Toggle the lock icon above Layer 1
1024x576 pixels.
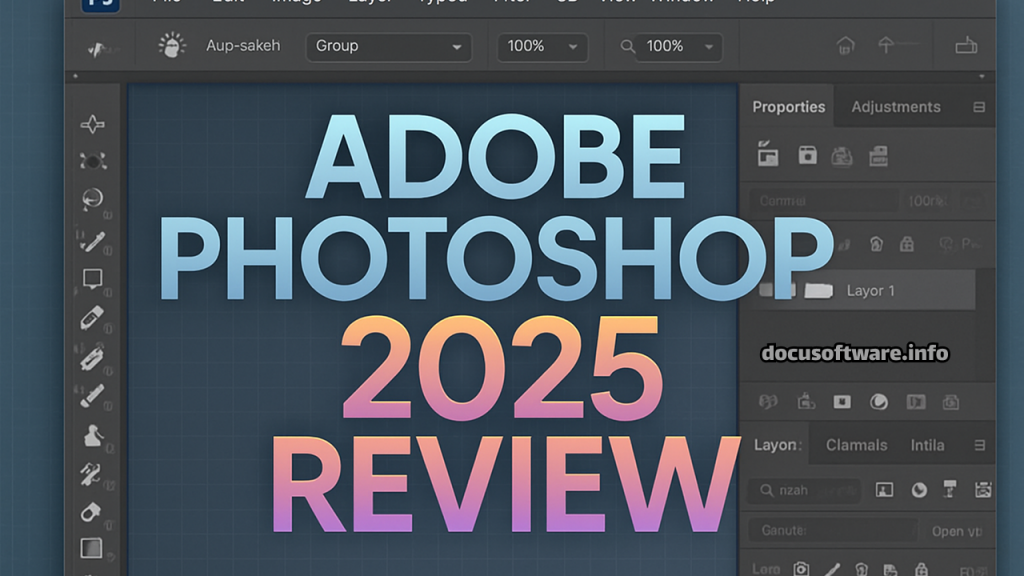coord(907,244)
